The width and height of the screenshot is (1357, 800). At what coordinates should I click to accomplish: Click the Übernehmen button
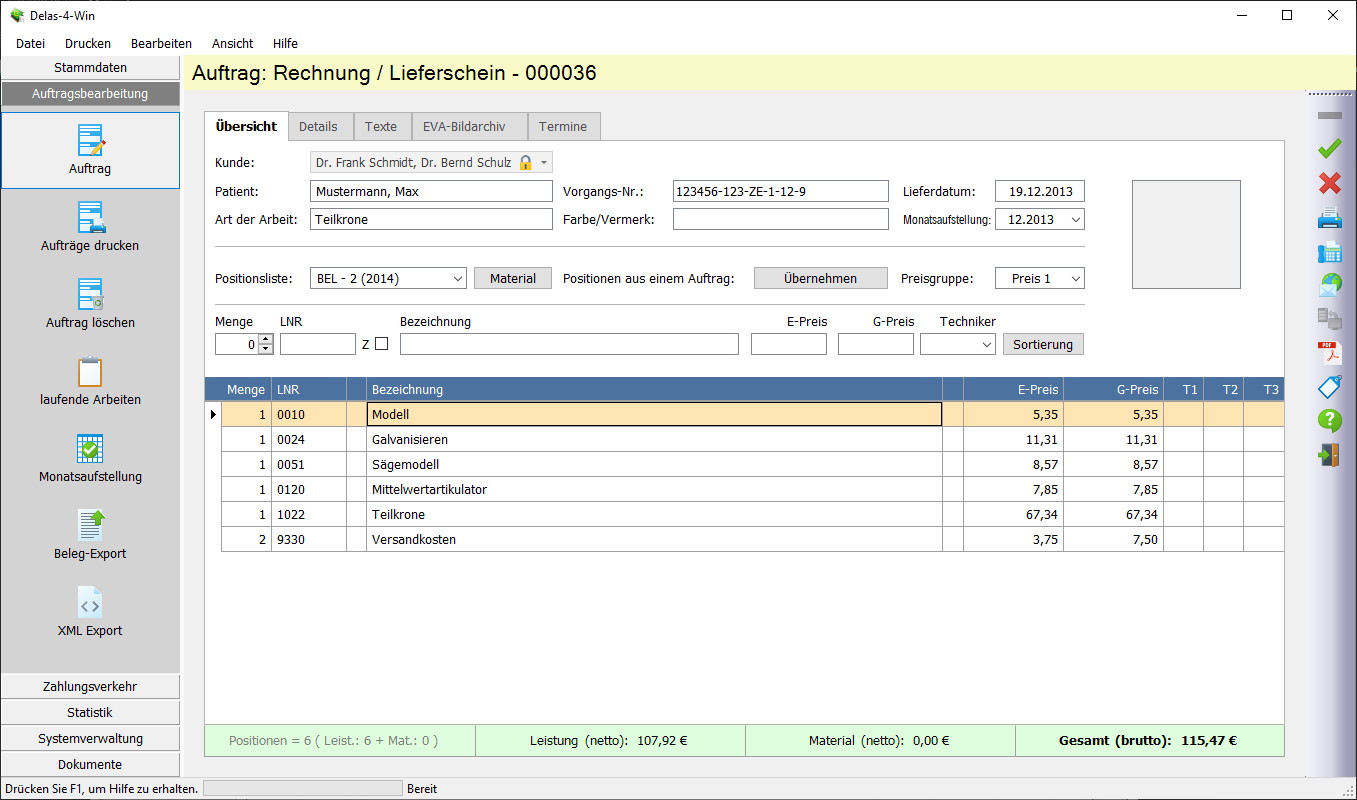coord(820,279)
